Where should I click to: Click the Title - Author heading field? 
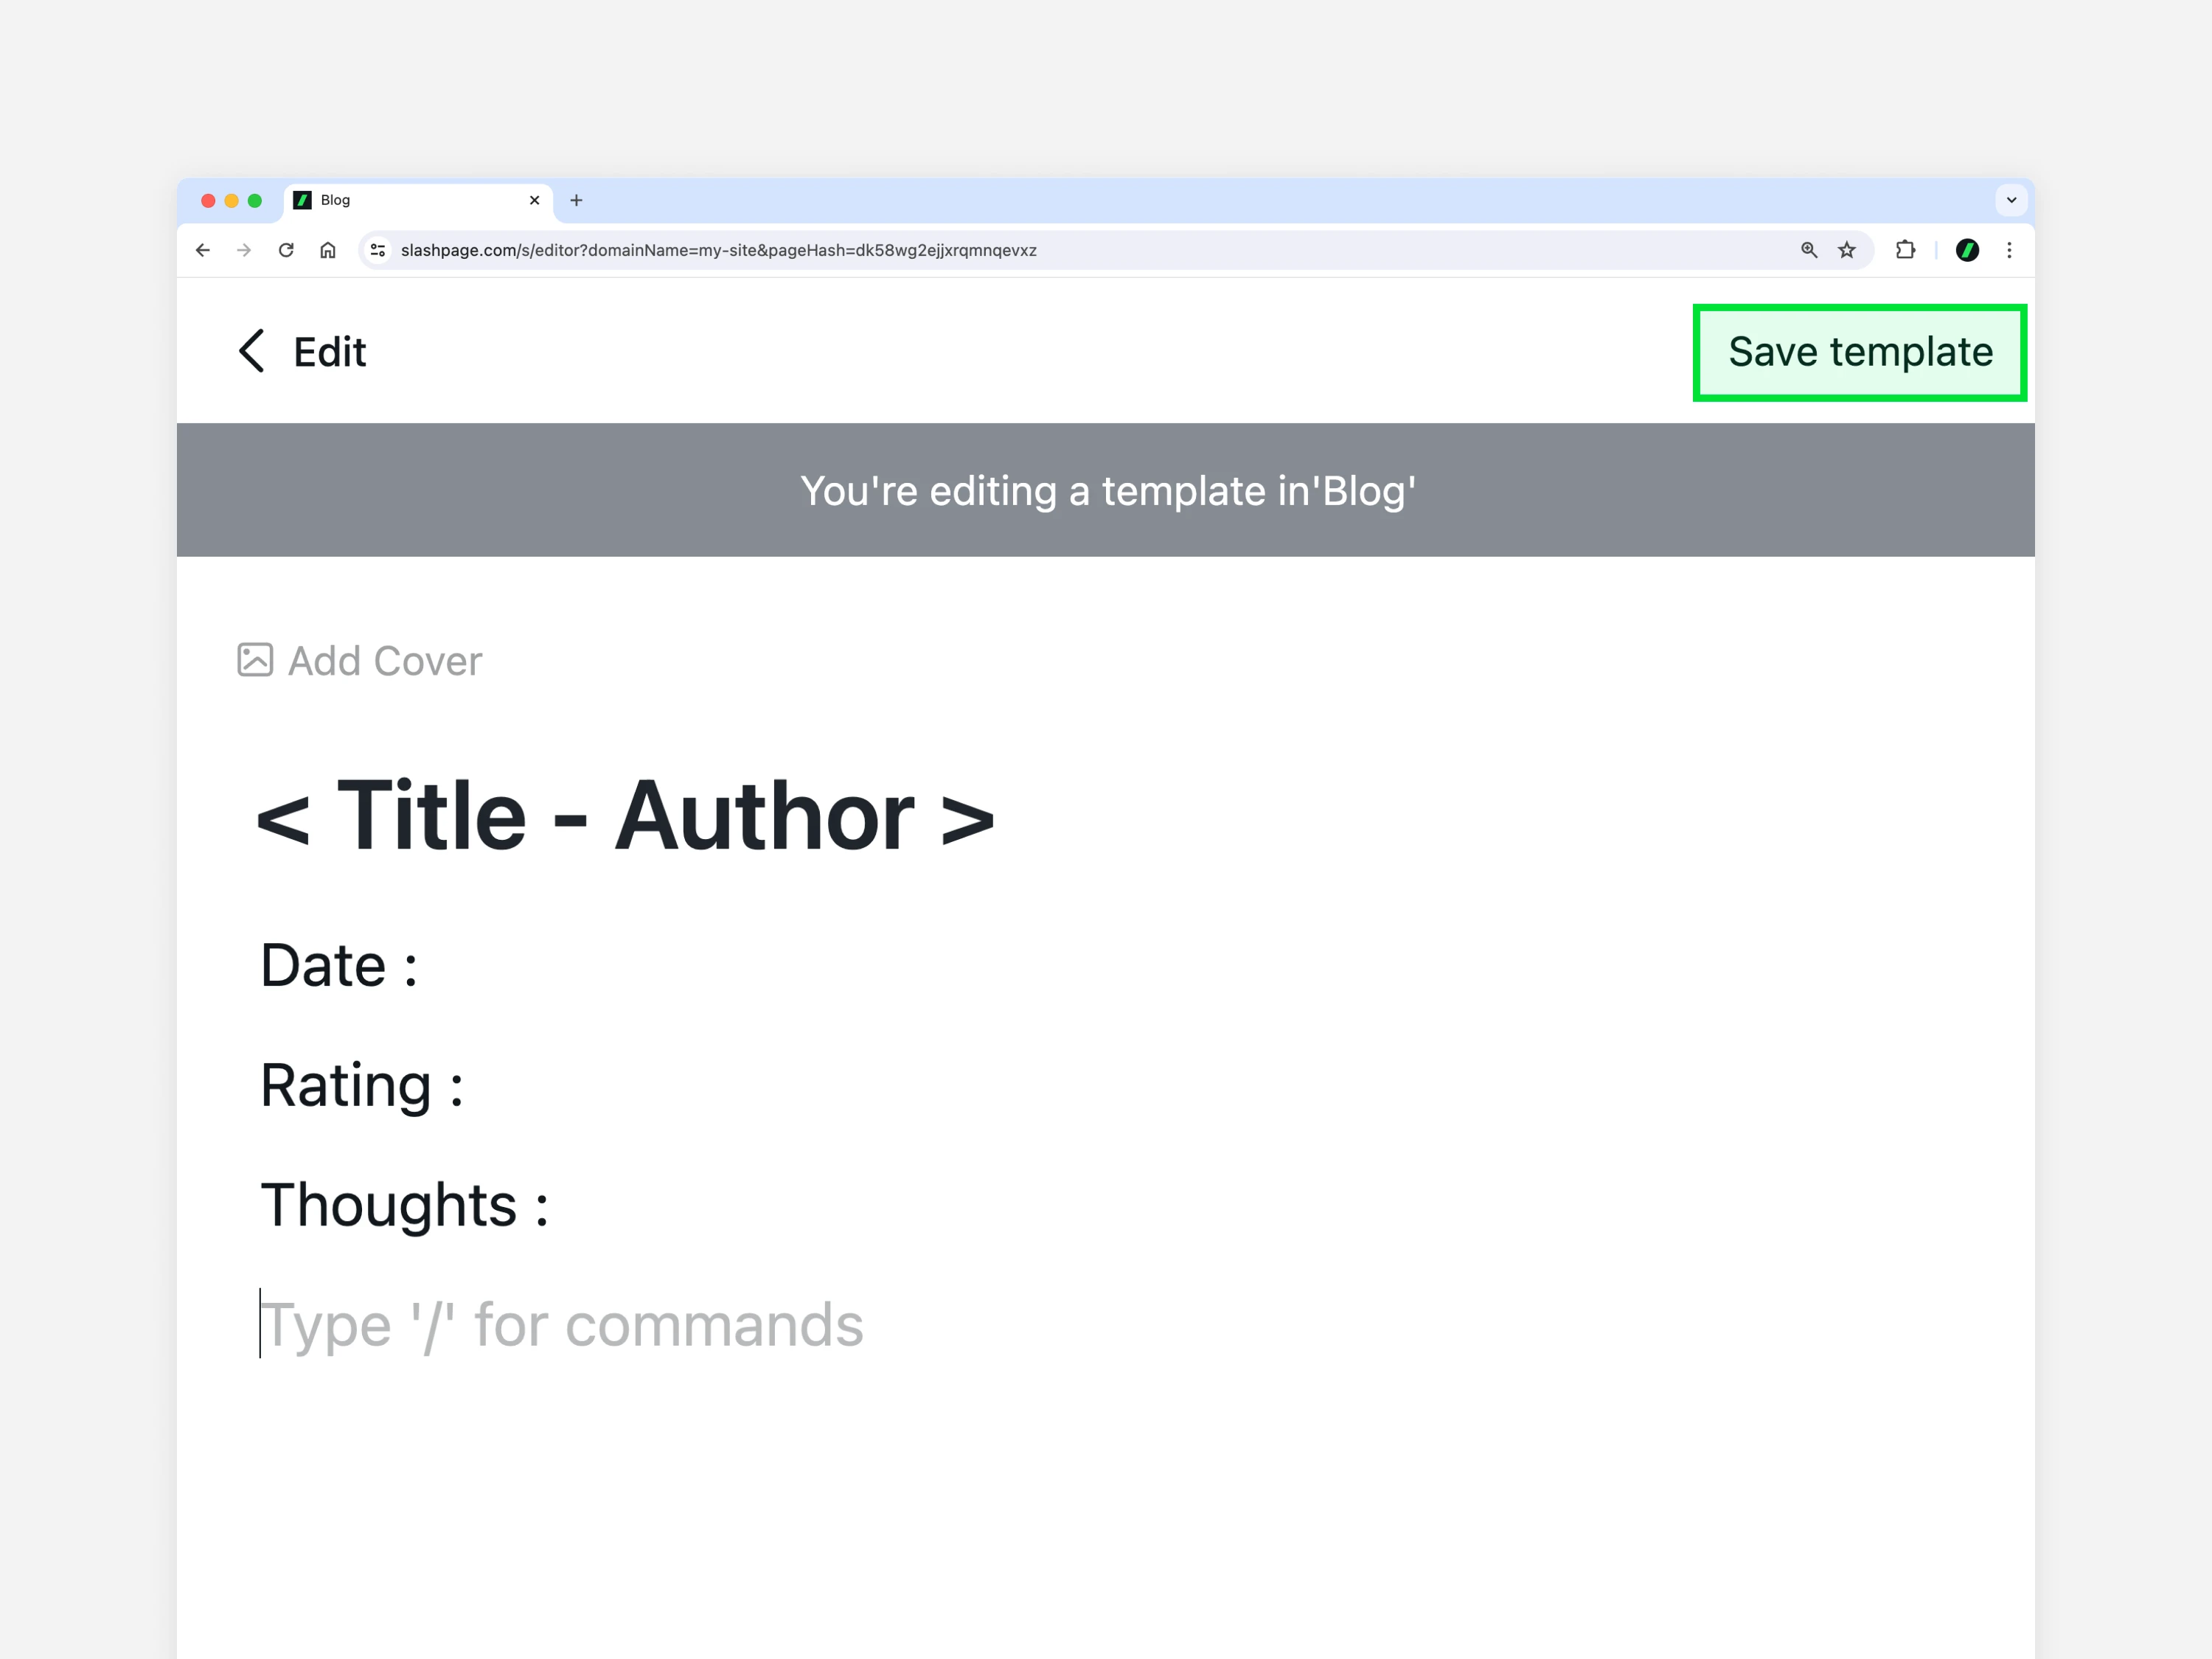[x=626, y=816]
